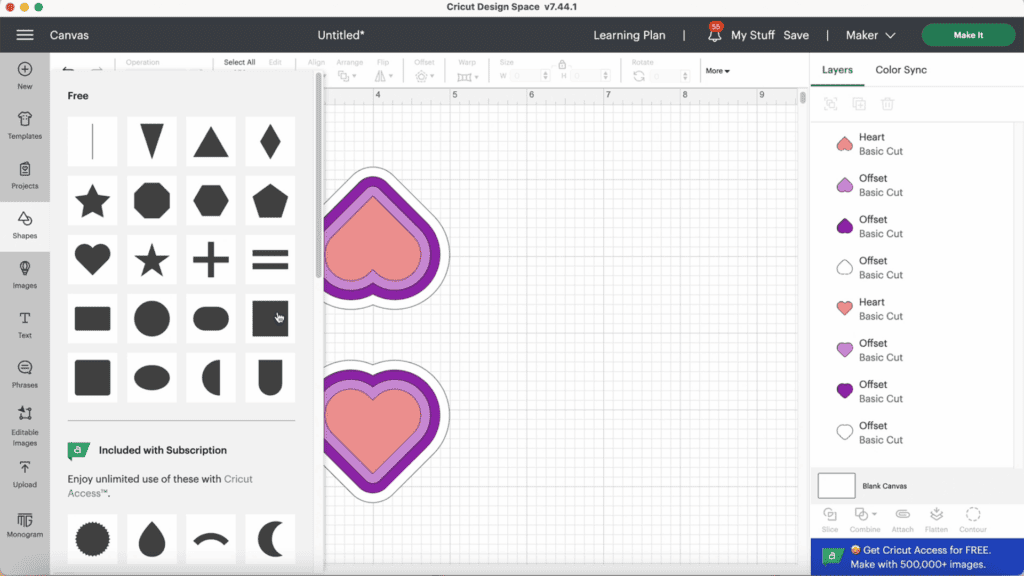Insert the scalloped circle subscription shape
Image resolution: width=1024 pixels, height=576 pixels.
pyautogui.click(x=93, y=539)
